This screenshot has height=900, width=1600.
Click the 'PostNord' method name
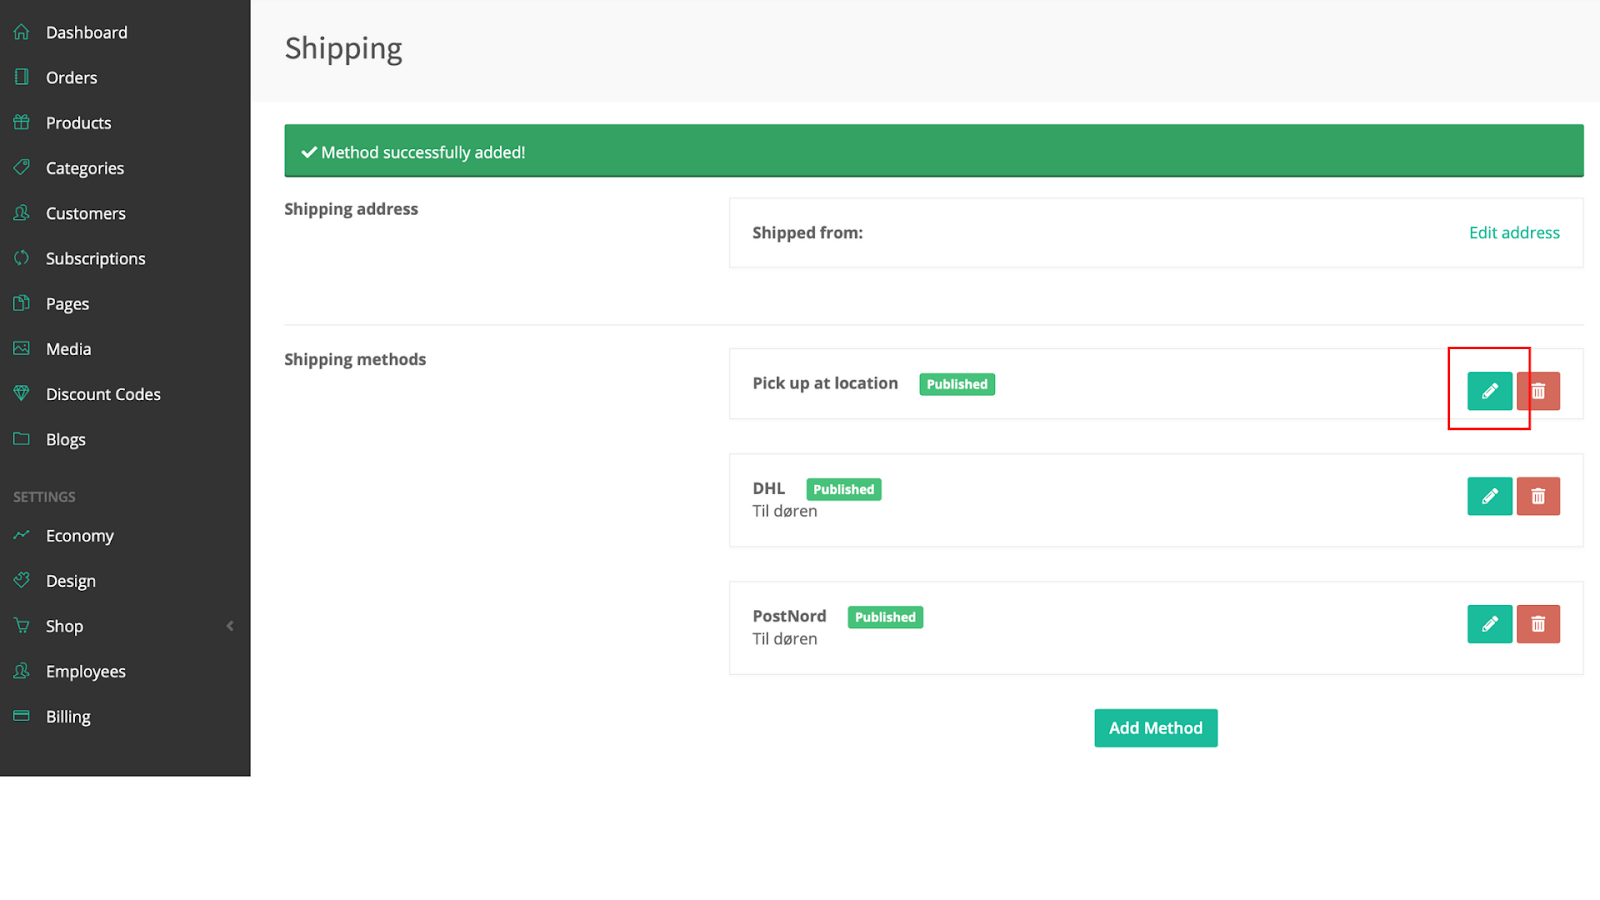point(789,616)
